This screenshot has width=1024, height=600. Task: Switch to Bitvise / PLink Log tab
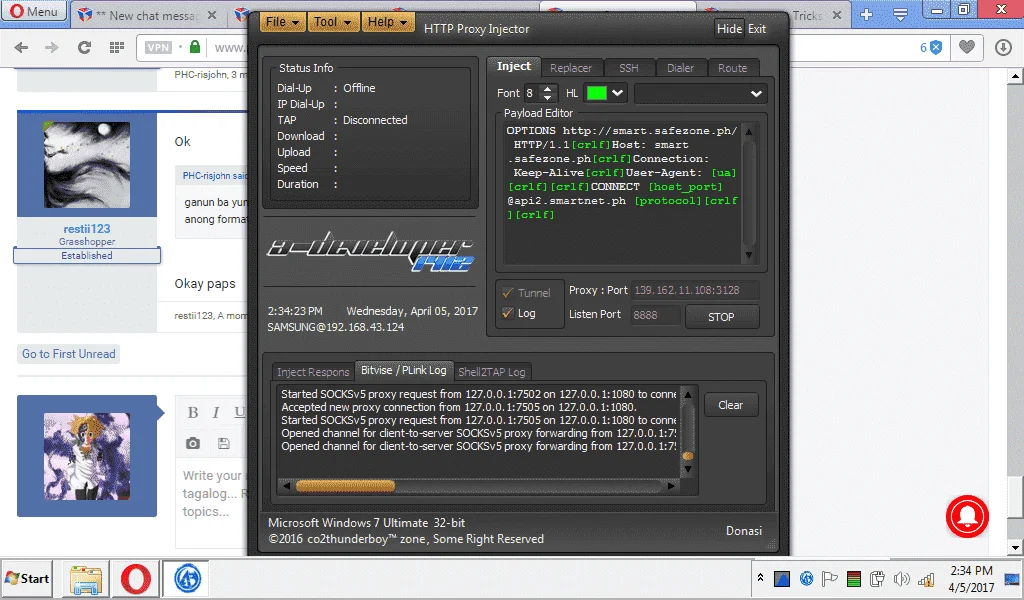(x=404, y=370)
